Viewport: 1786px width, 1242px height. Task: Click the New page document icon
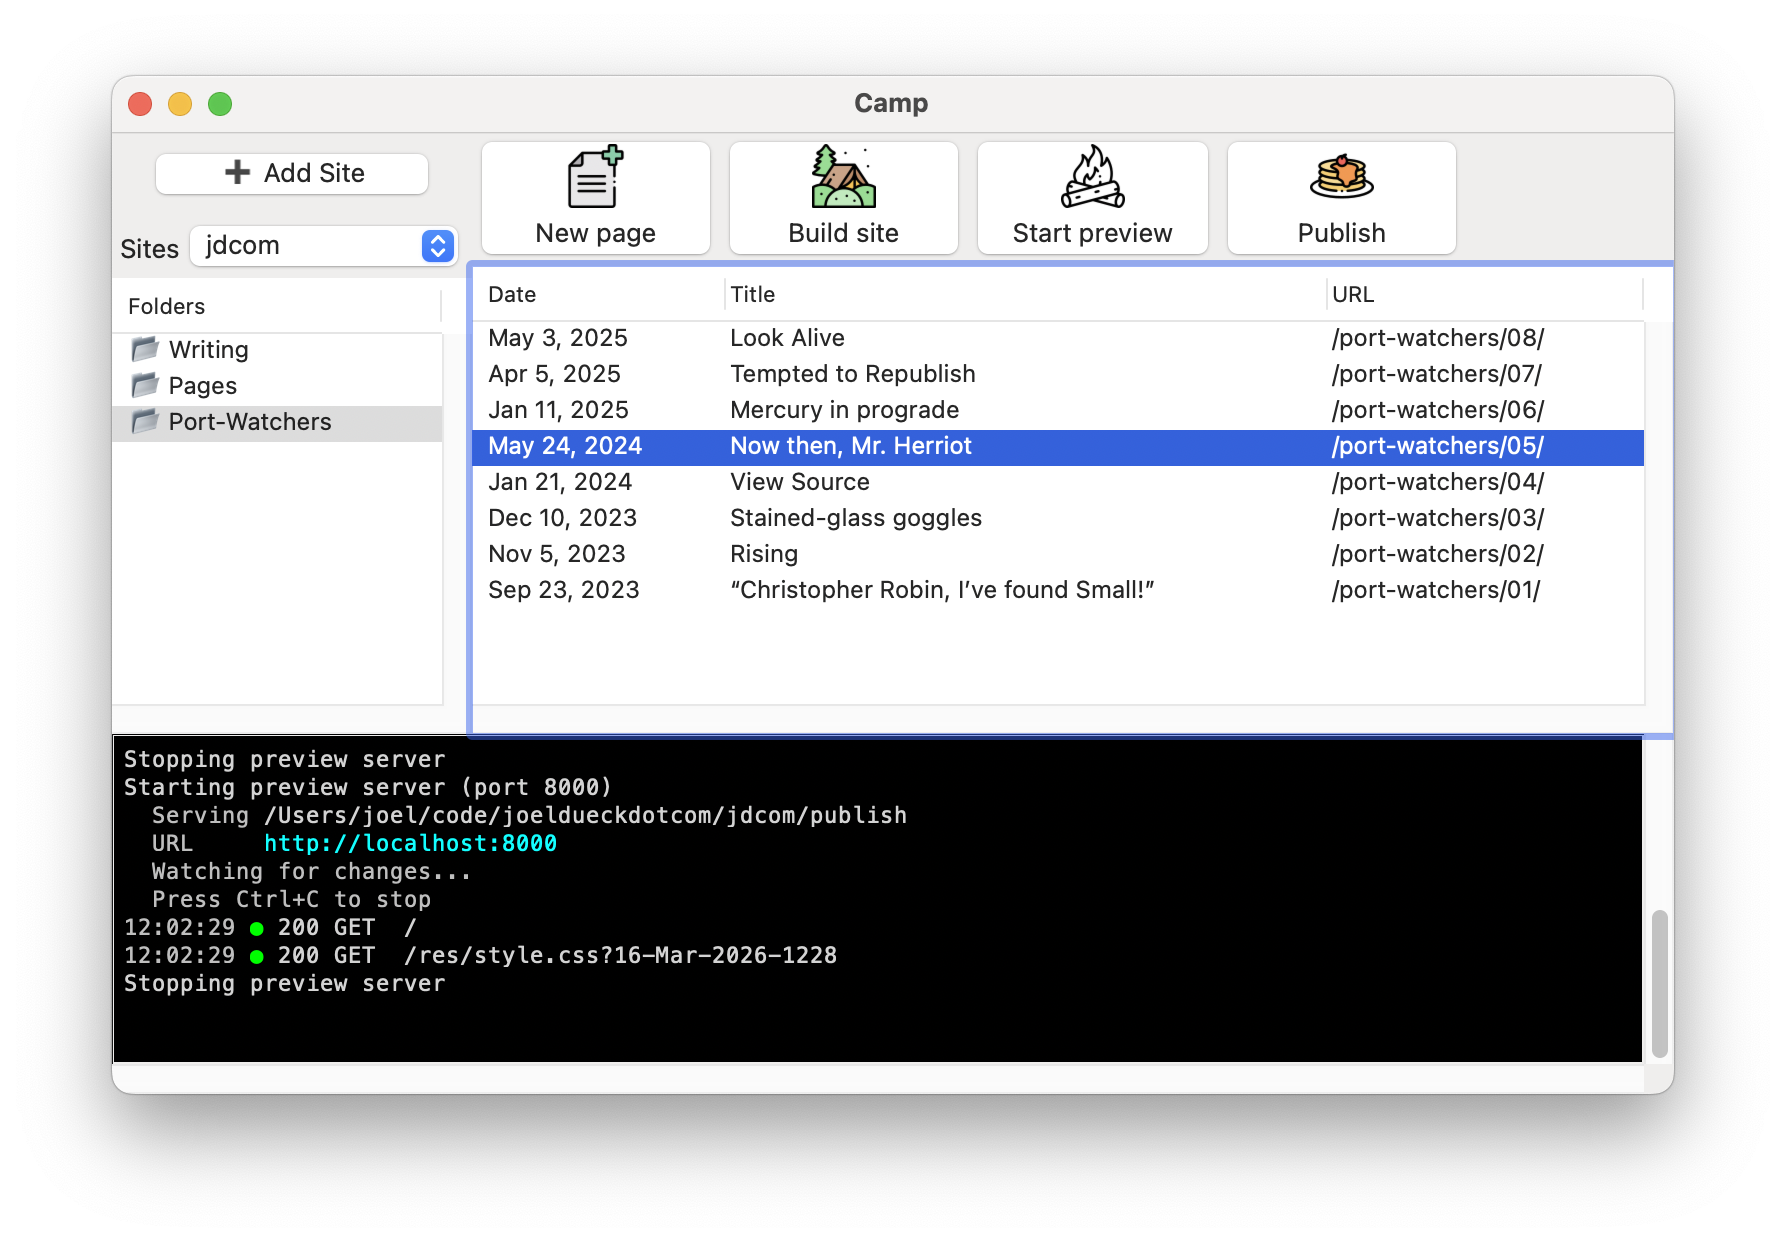tap(595, 178)
